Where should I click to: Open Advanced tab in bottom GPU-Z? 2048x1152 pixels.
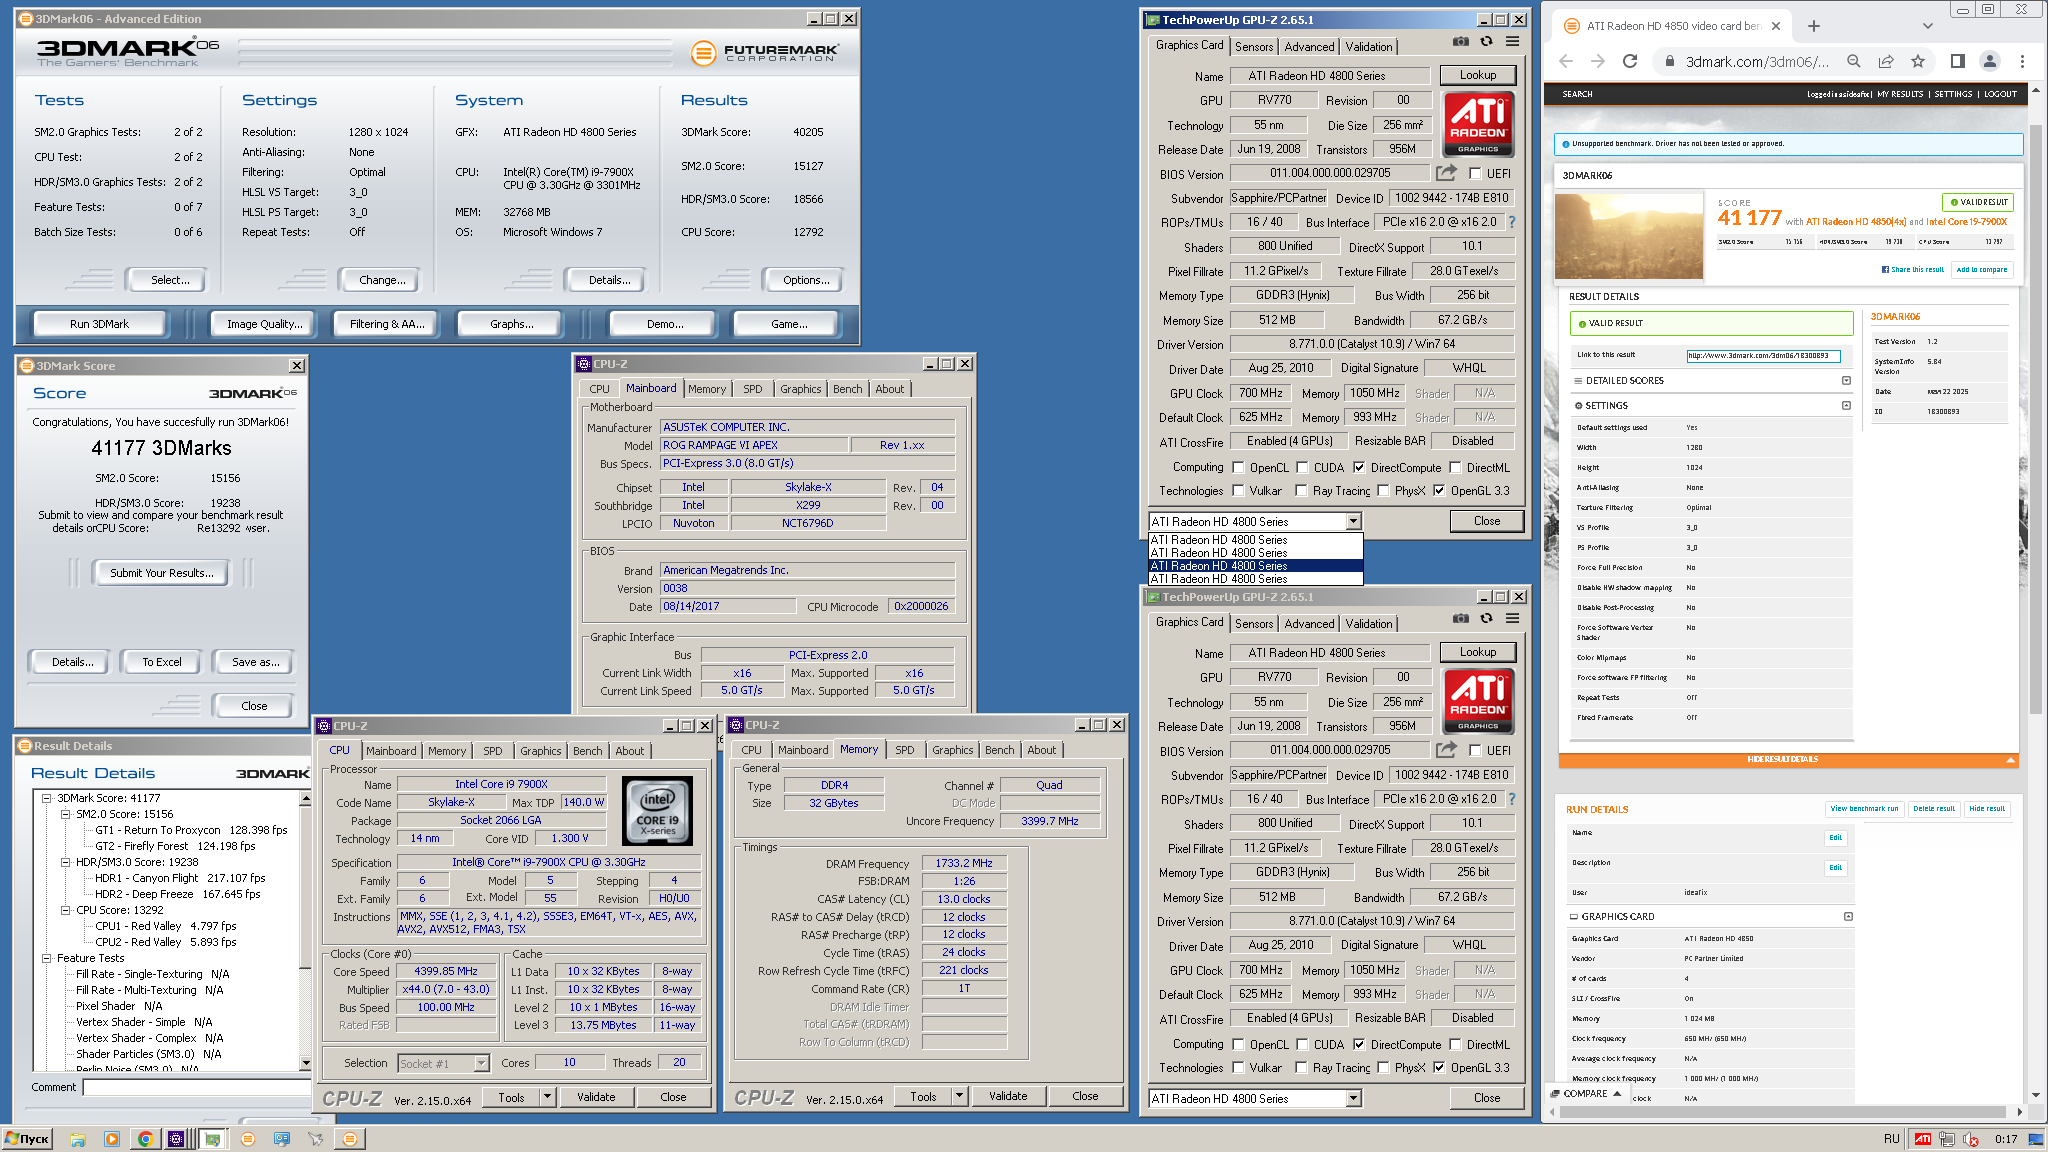click(1309, 624)
